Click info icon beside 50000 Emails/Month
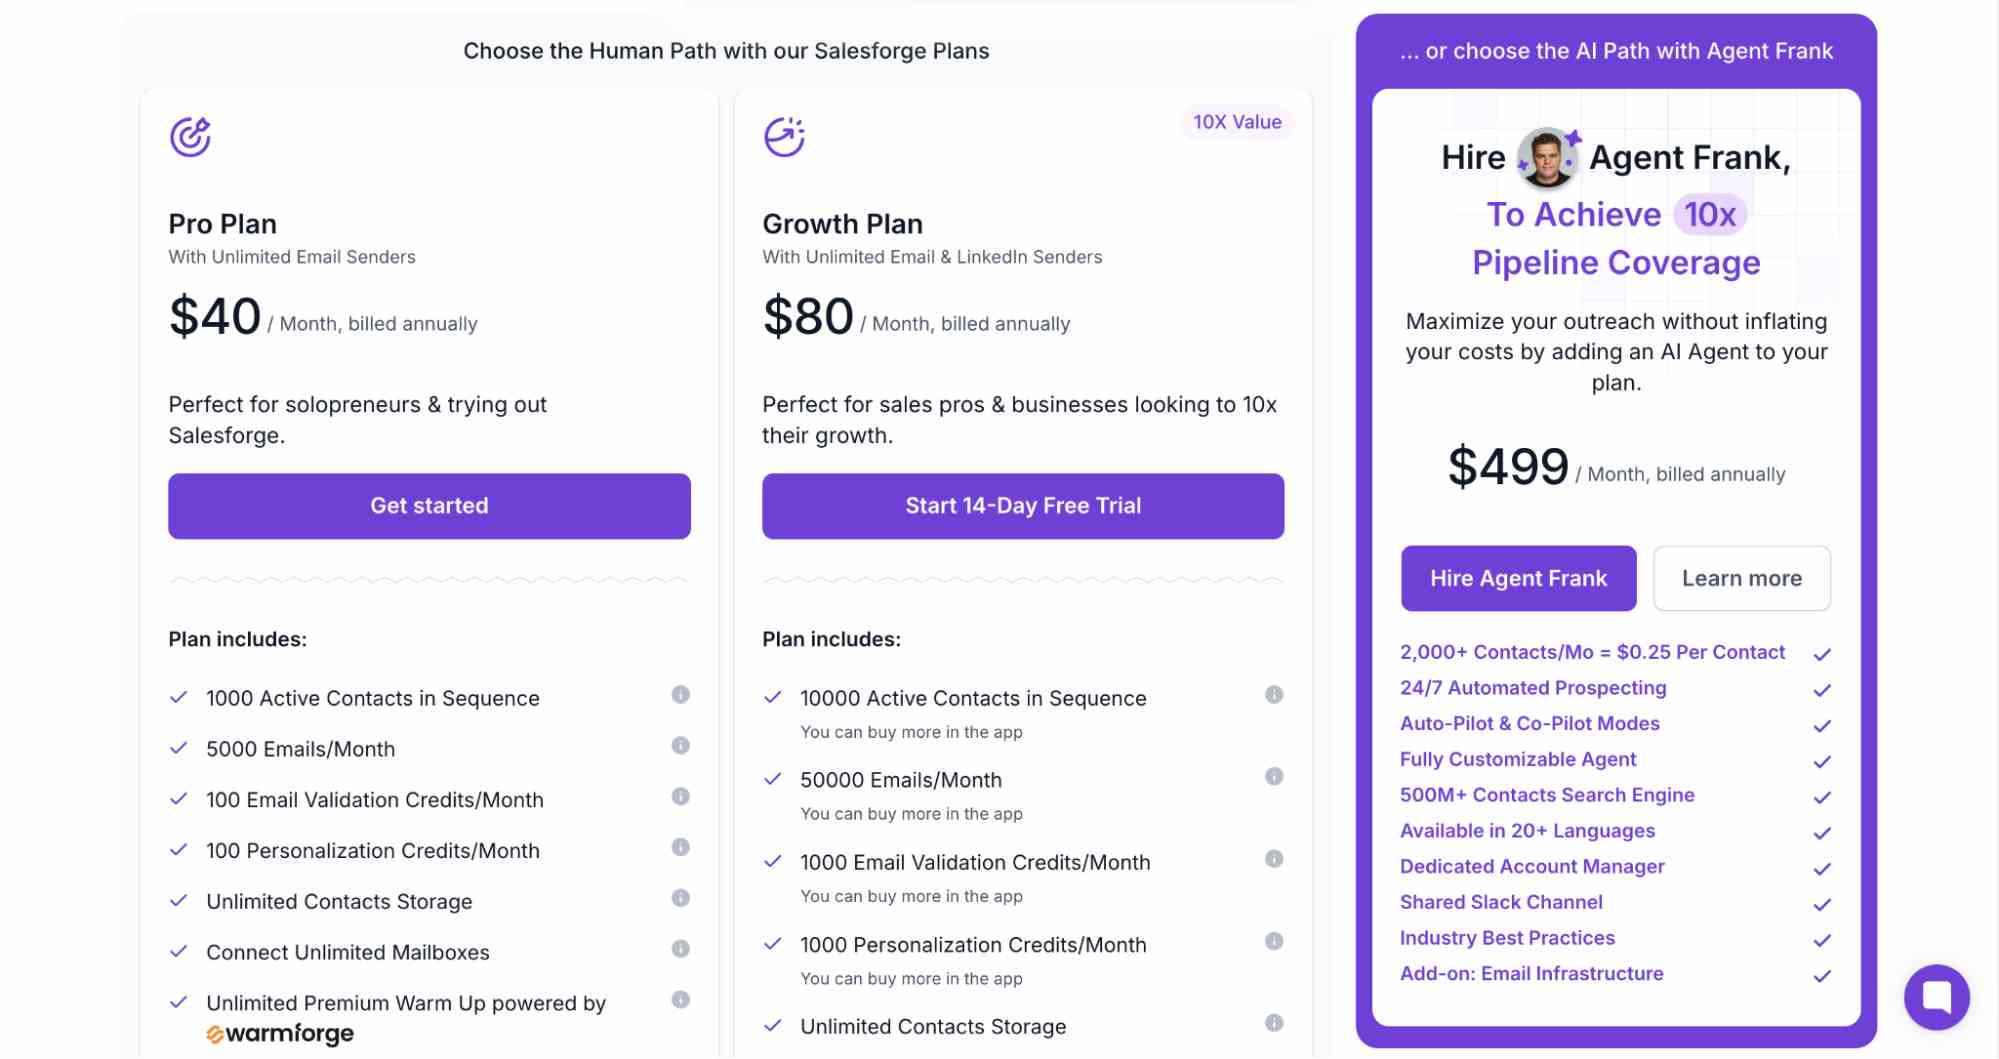Image resolution: width=1999 pixels, height=1059 pixels. [x=1274, y=777]
